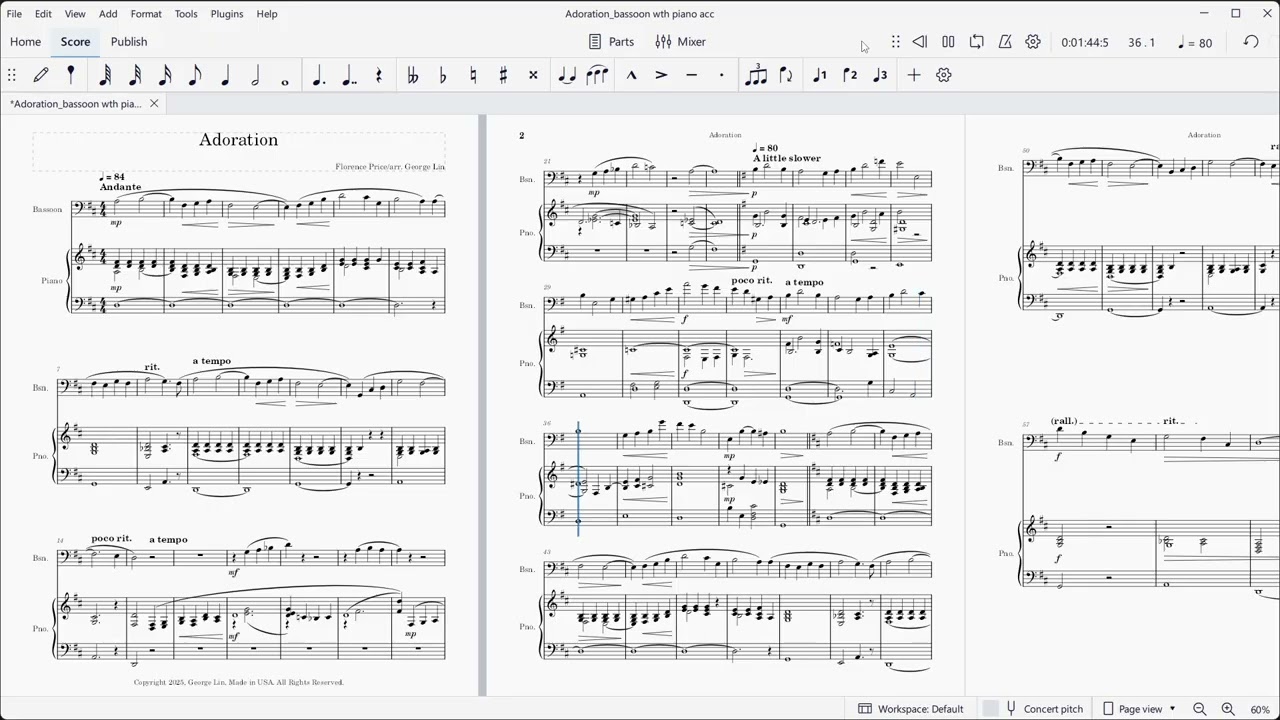
Task: Open the Parts dialog
Action: click(611, 42)
